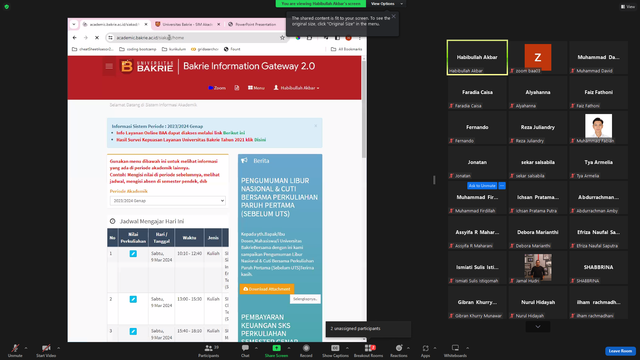Stop loading the page in the browser
Screen dimensions: 640x360
point(97,38)
